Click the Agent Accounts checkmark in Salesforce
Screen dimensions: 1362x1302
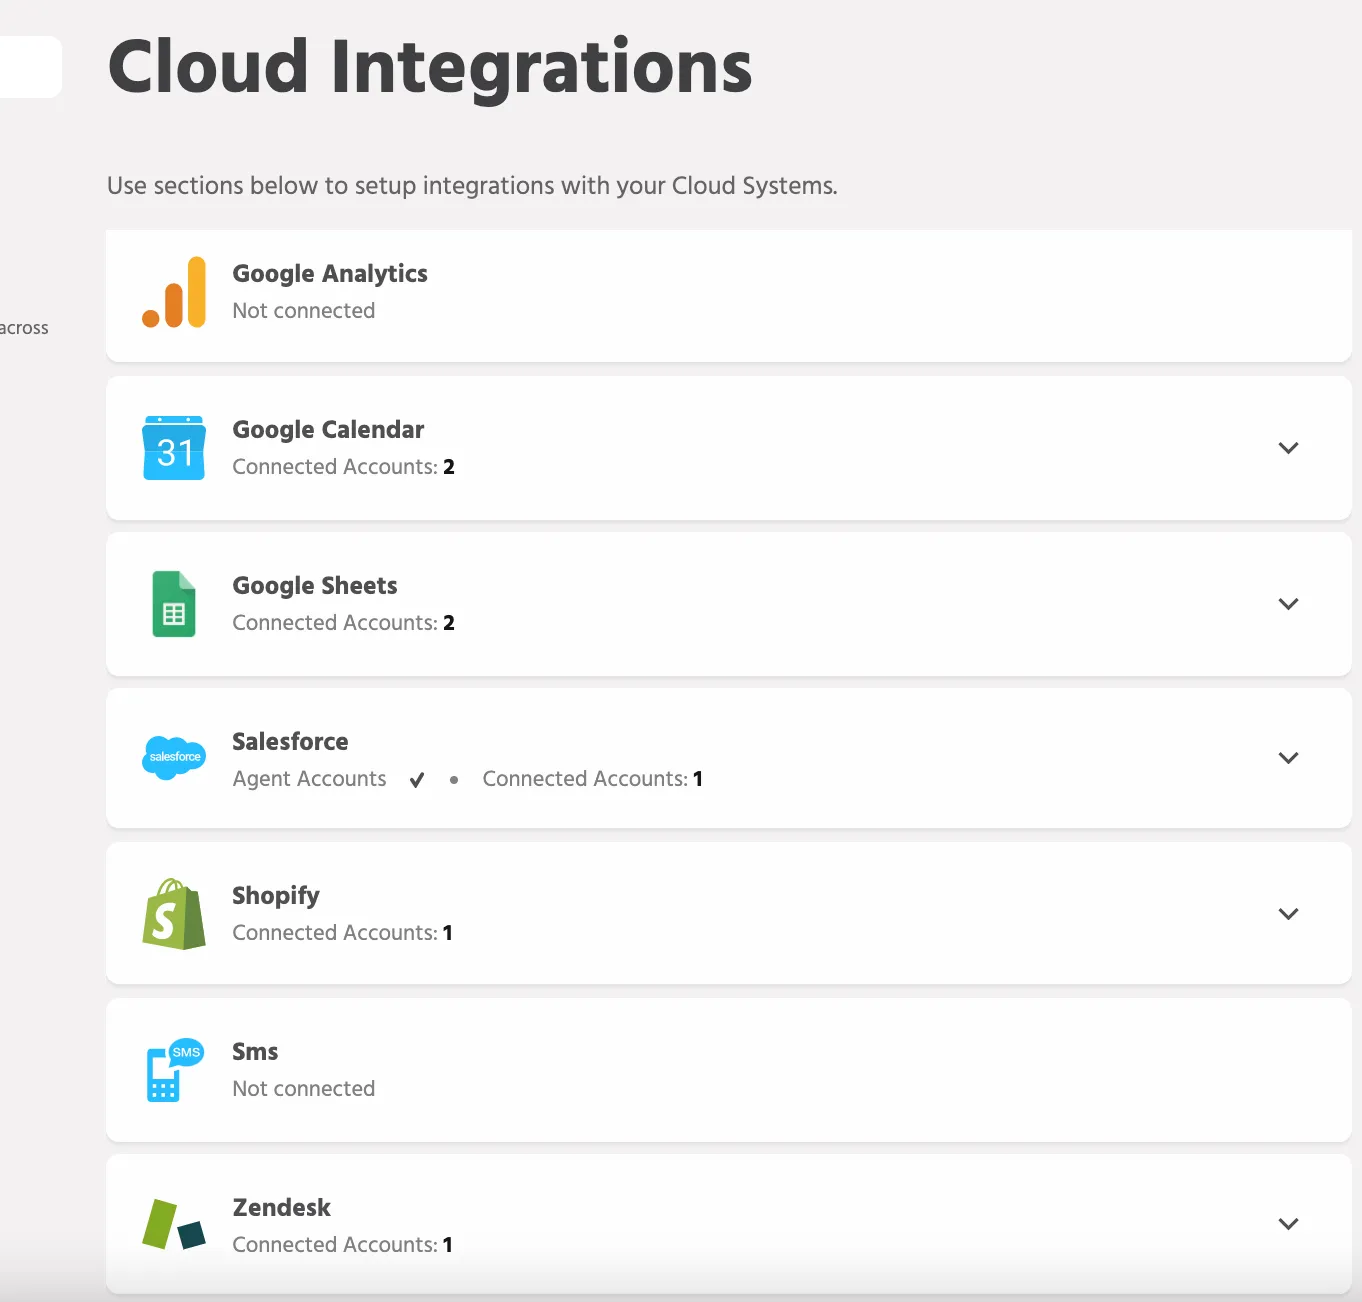[417, 780]
